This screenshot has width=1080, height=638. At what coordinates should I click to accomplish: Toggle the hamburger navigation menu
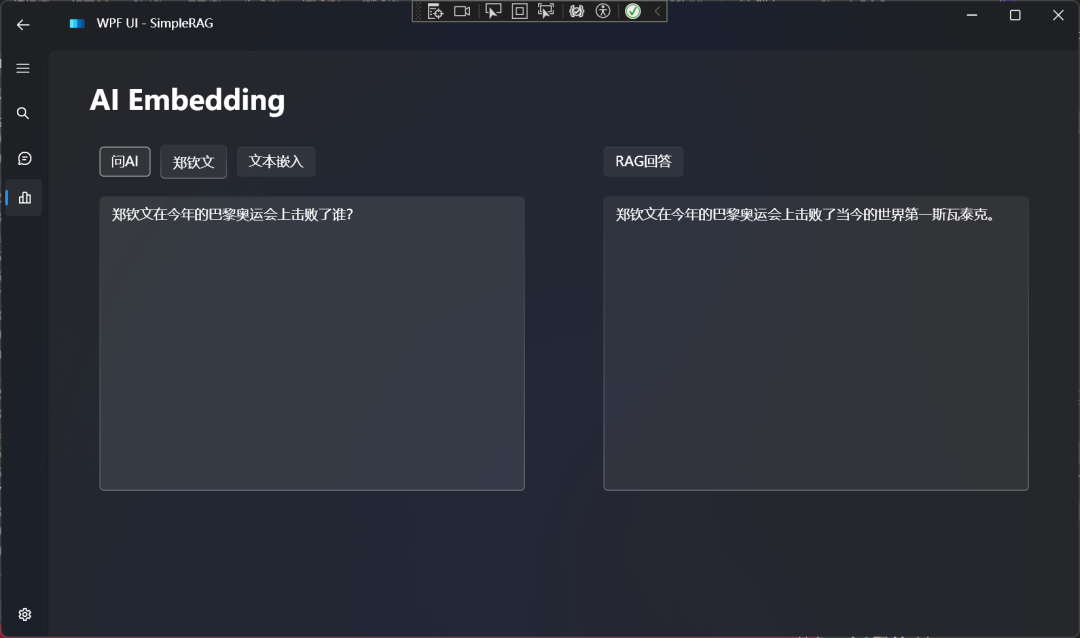point(23,68)
